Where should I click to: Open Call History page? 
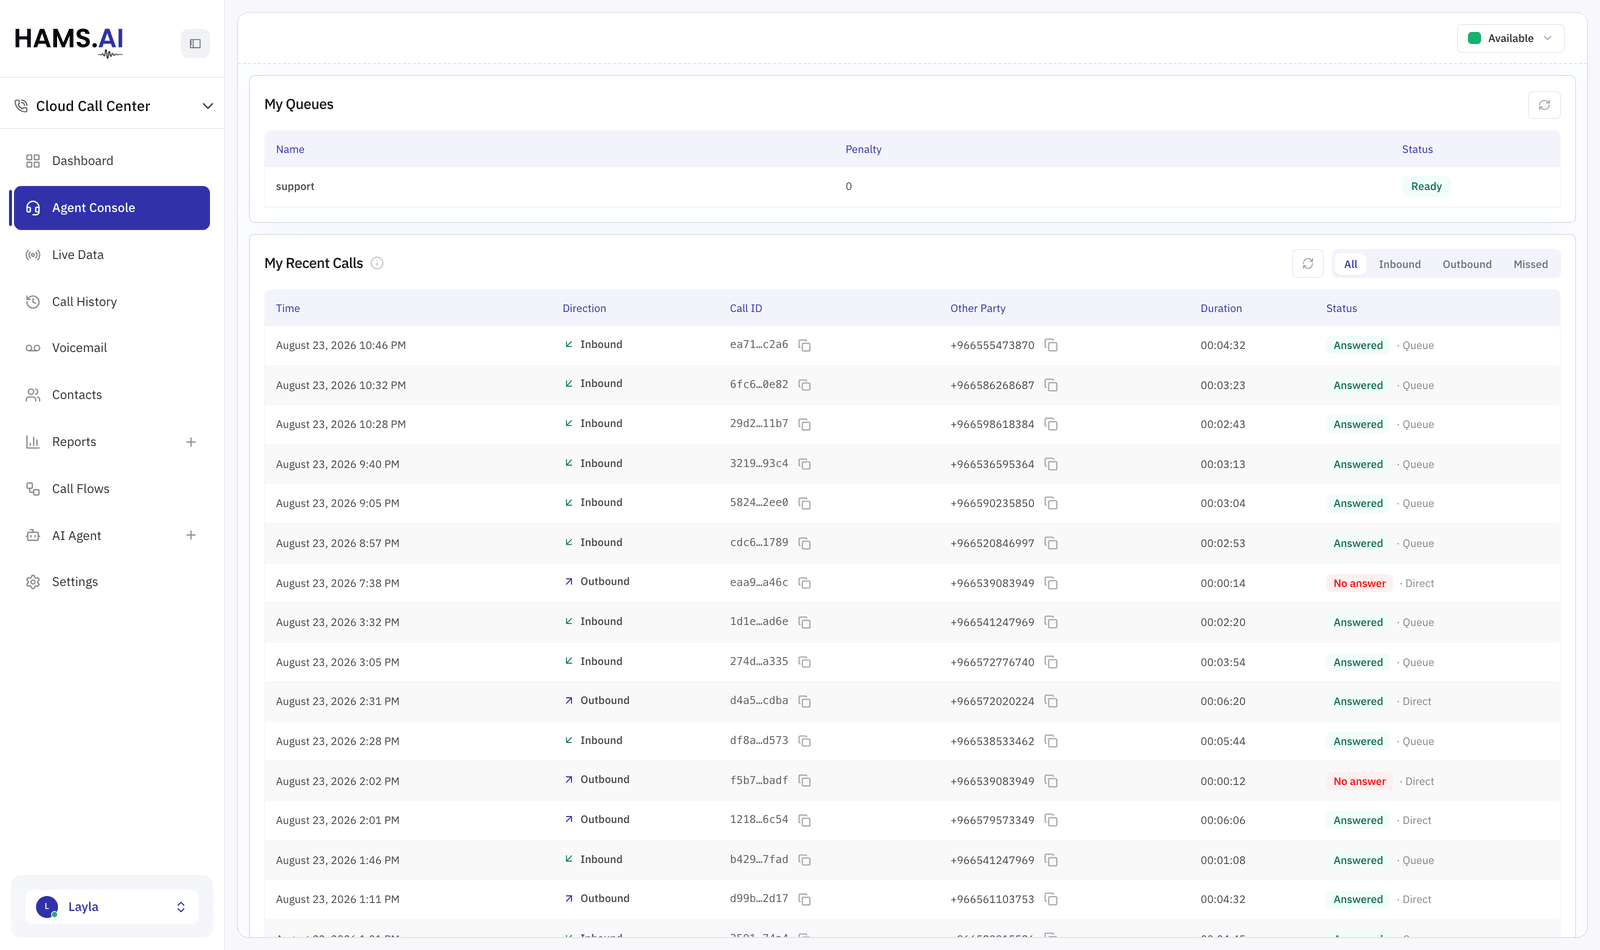(x=112, y=302)
